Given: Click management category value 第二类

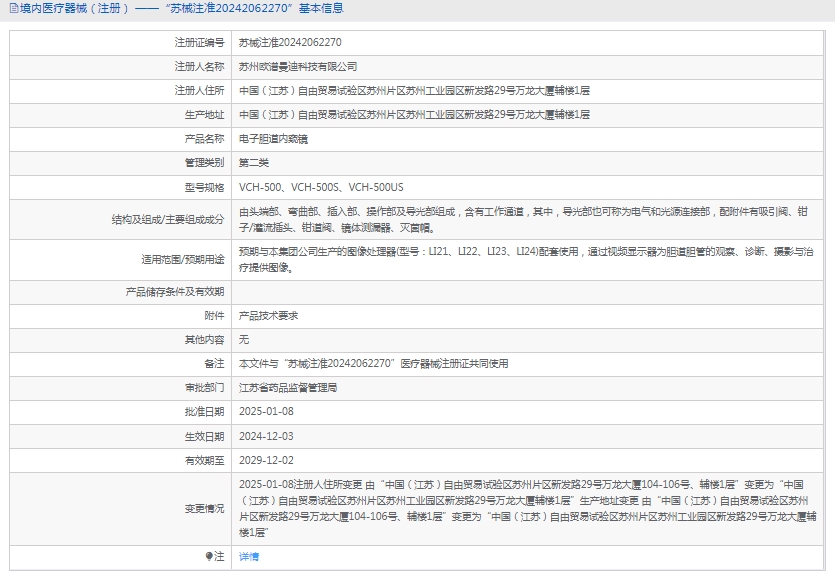Looking at the screenshot, I should coord(254,163).
